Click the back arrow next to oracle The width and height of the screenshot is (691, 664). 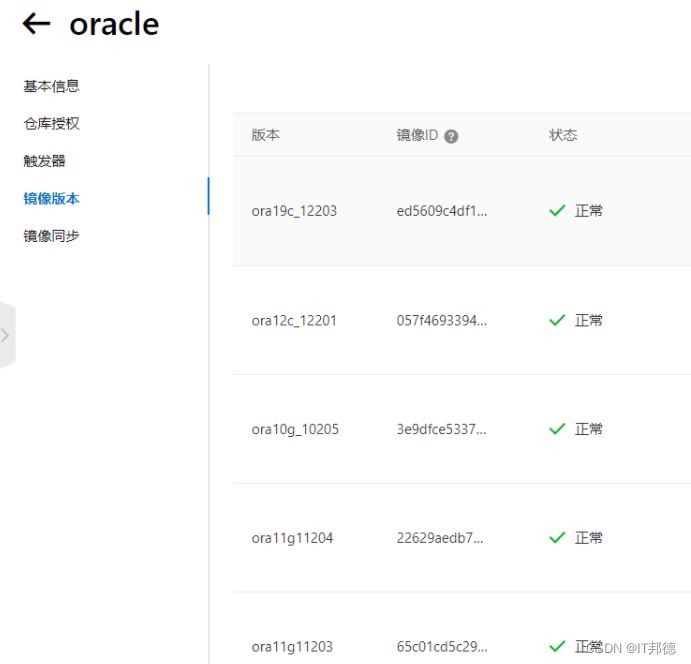click(x=36, y=24)
